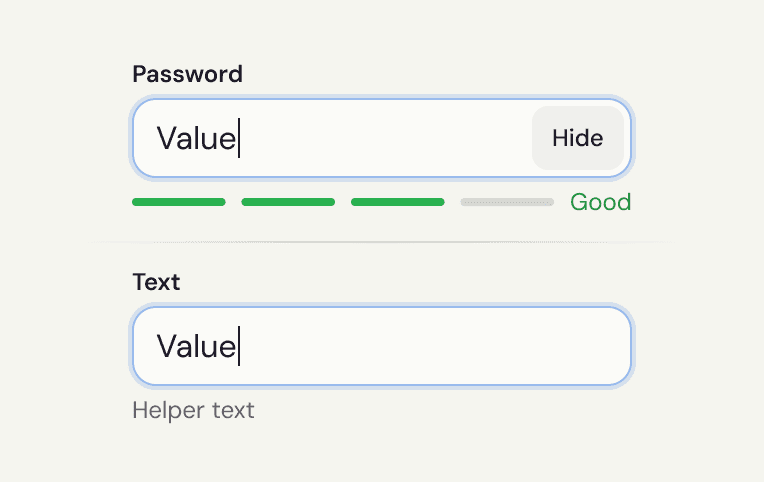Click the "Password" field label
Screen dimensions: 764x482
click(188, 74)
